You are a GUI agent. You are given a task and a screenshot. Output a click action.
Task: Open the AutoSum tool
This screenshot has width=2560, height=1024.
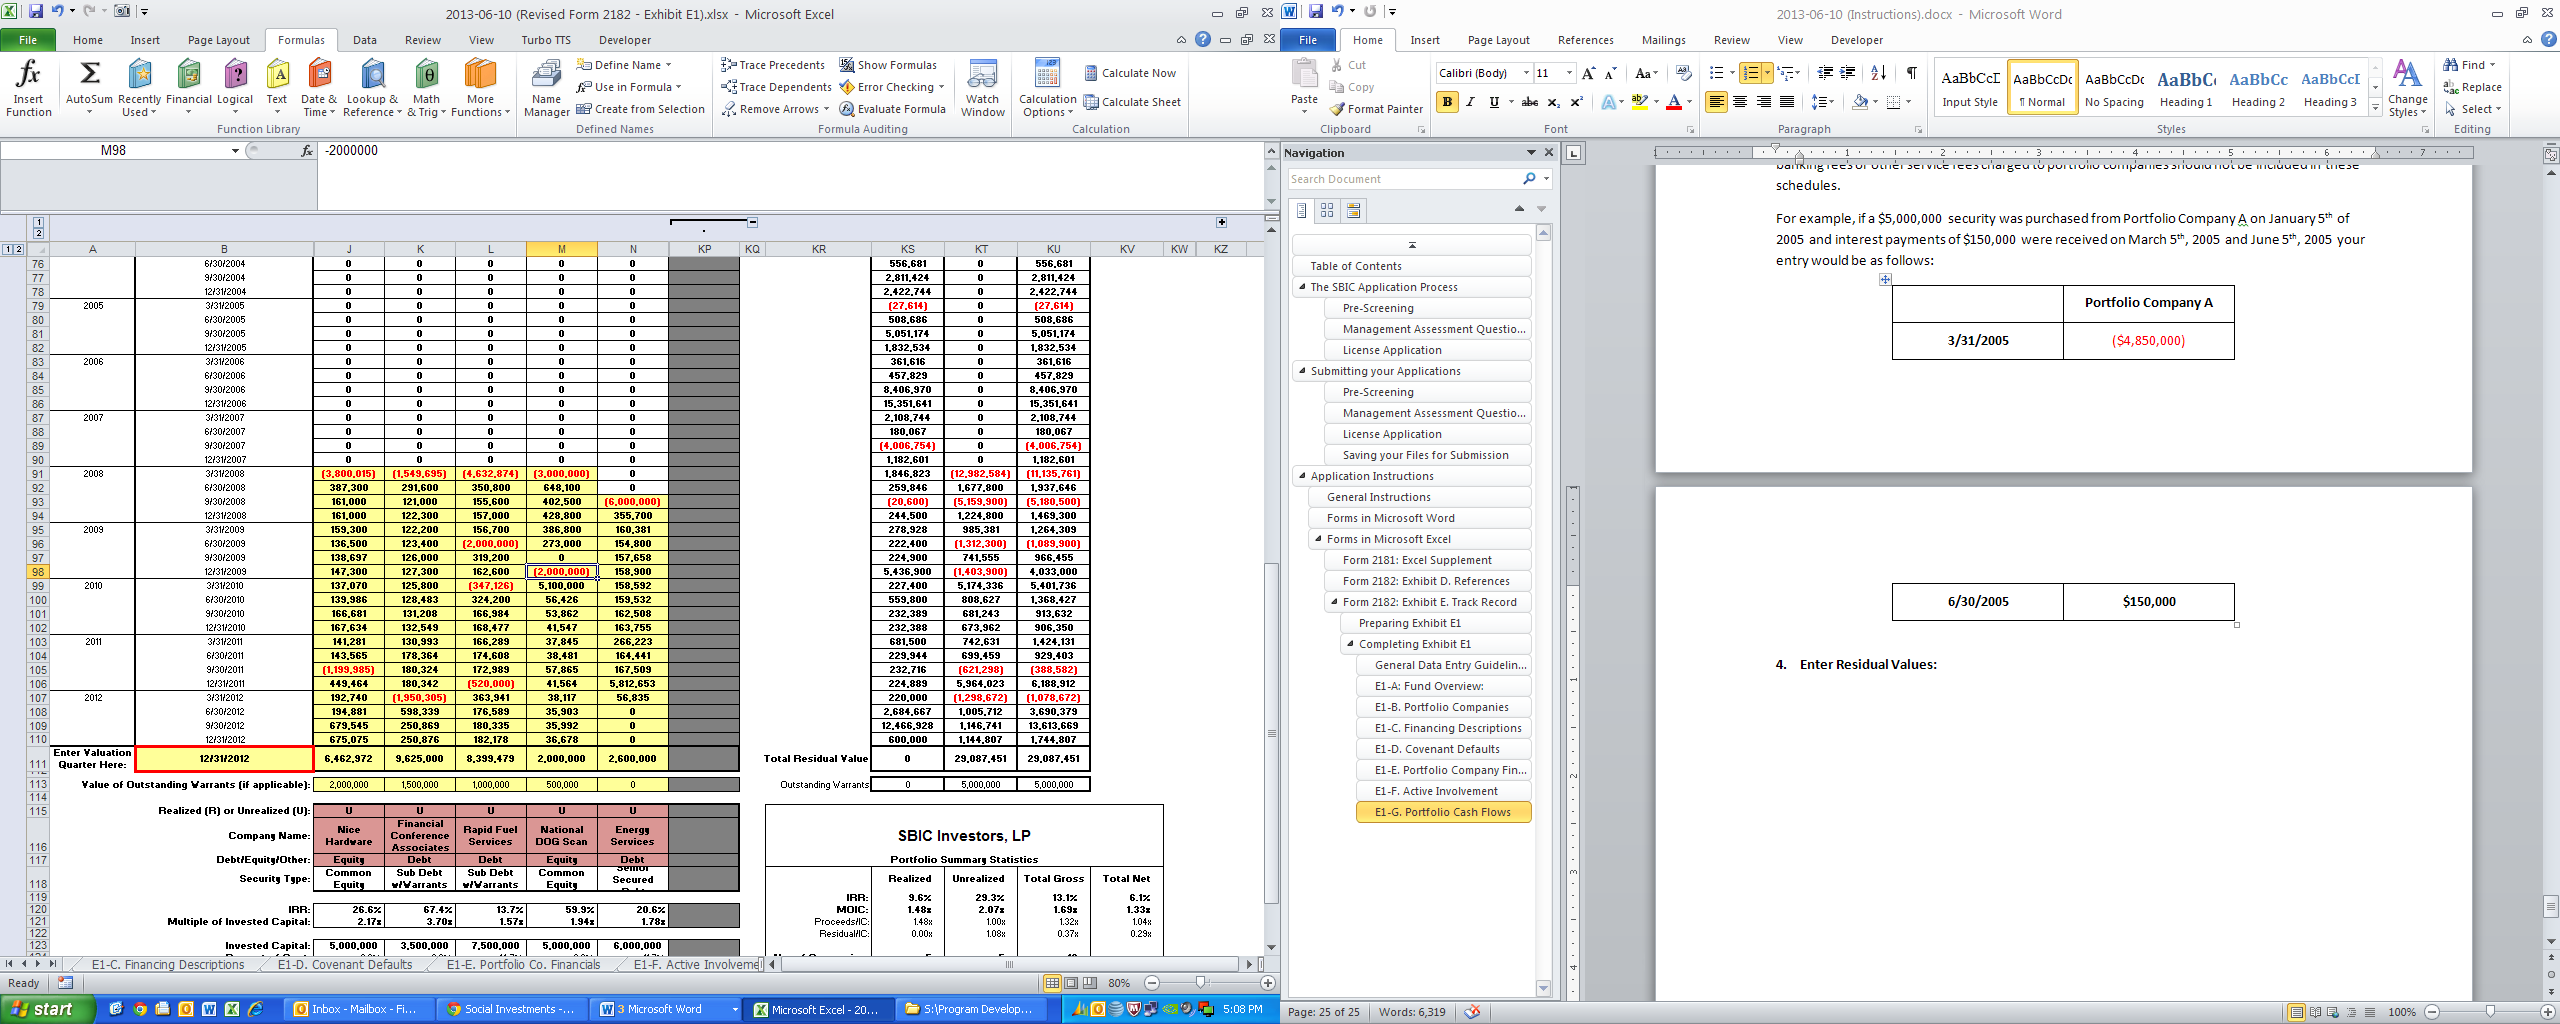(89, 87)
